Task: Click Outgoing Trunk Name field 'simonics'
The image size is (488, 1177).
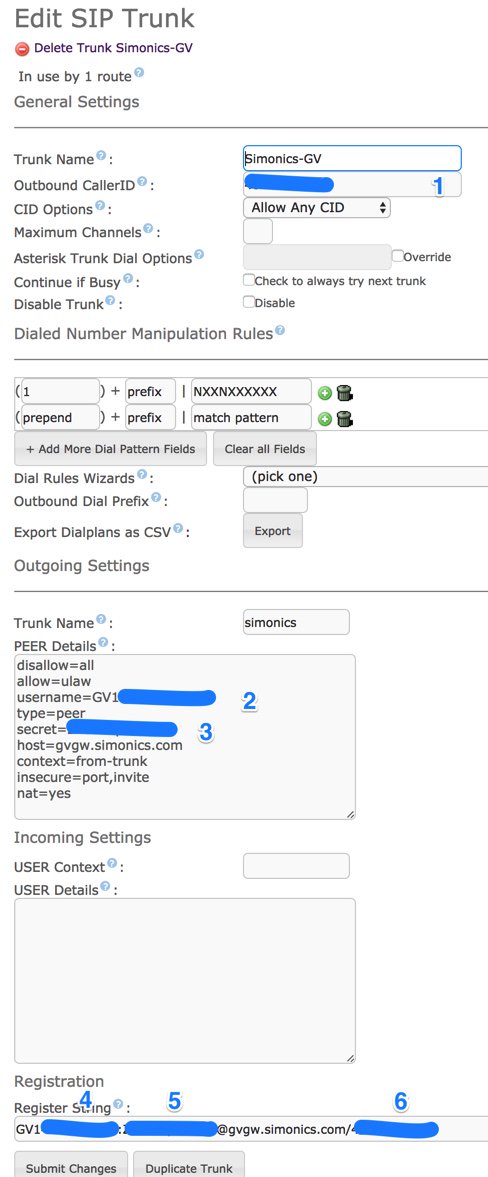Action: pos(297,622)
